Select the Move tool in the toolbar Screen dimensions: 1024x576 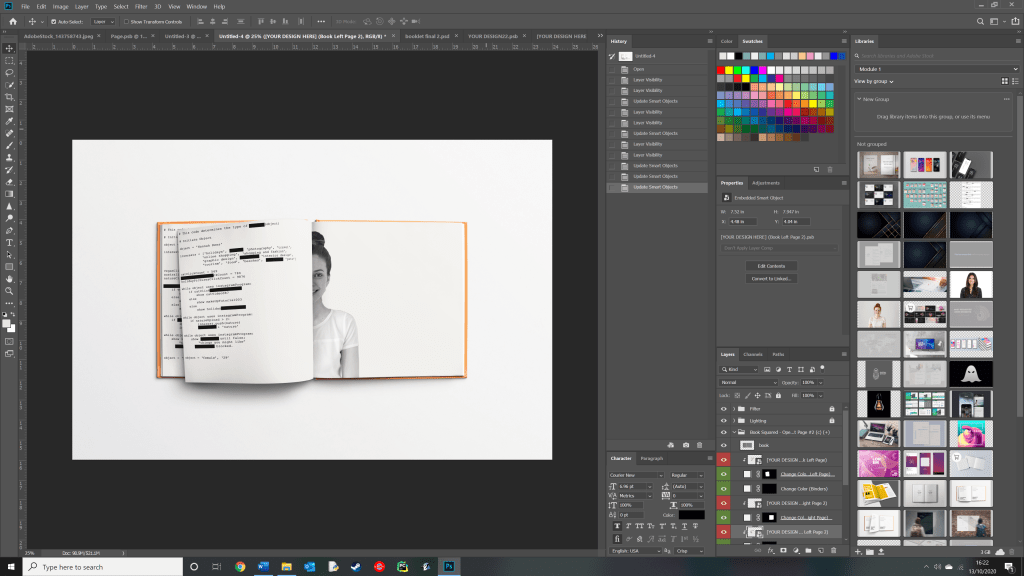tap(9, 48)
